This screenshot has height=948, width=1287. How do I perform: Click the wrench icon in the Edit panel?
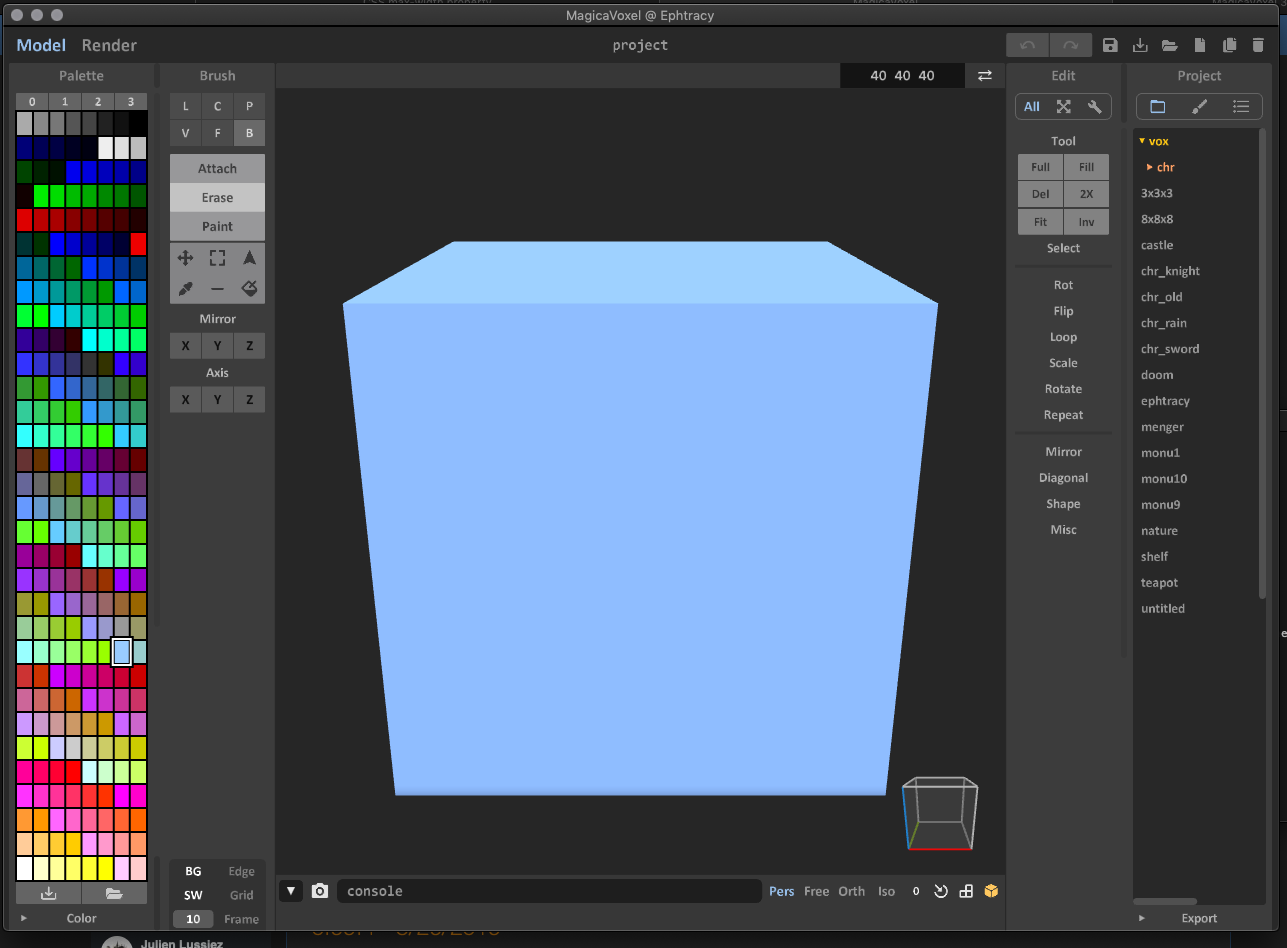coord(1095,106)
